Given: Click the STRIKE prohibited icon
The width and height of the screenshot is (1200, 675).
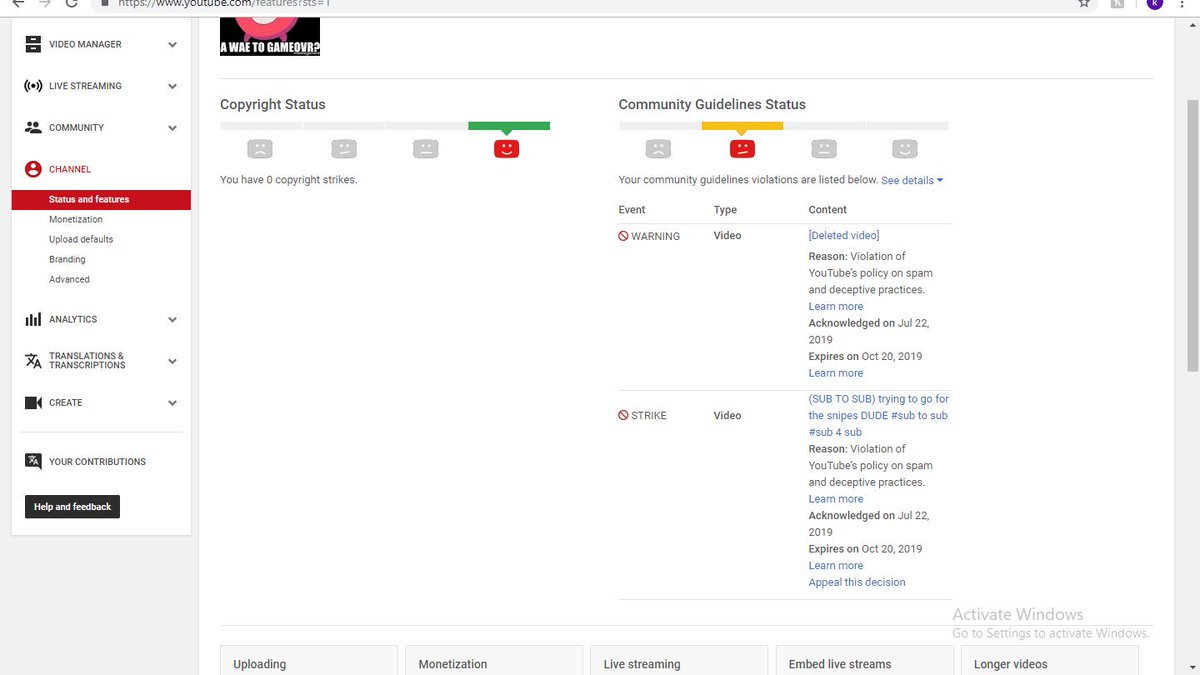Looking at the screenshot, I should [623, 416].
